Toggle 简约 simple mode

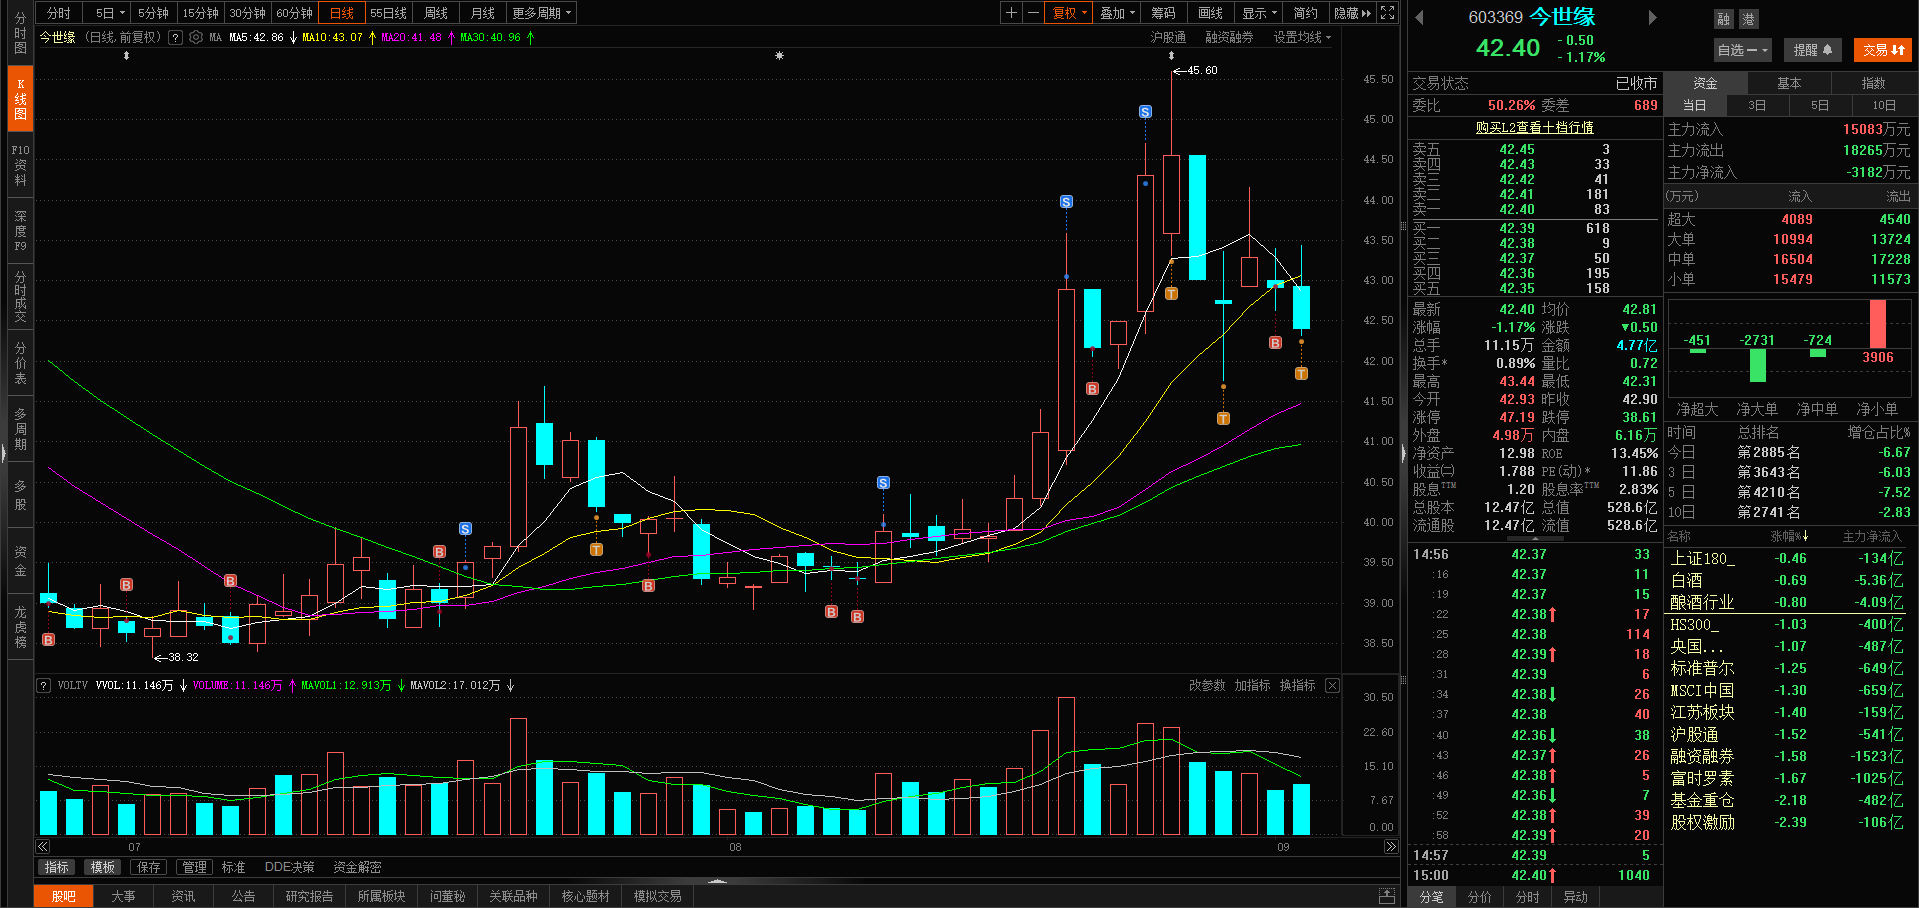1305,13
